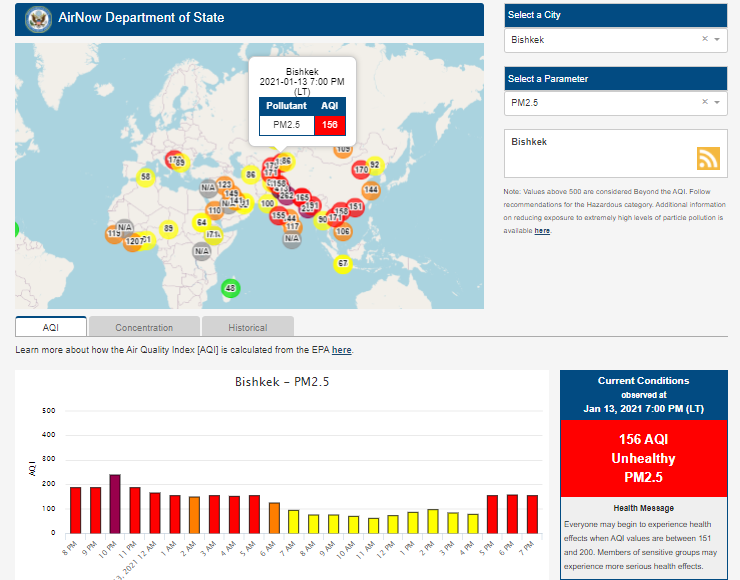Click the green 48 AQI map marker

[x=231, y=288]
